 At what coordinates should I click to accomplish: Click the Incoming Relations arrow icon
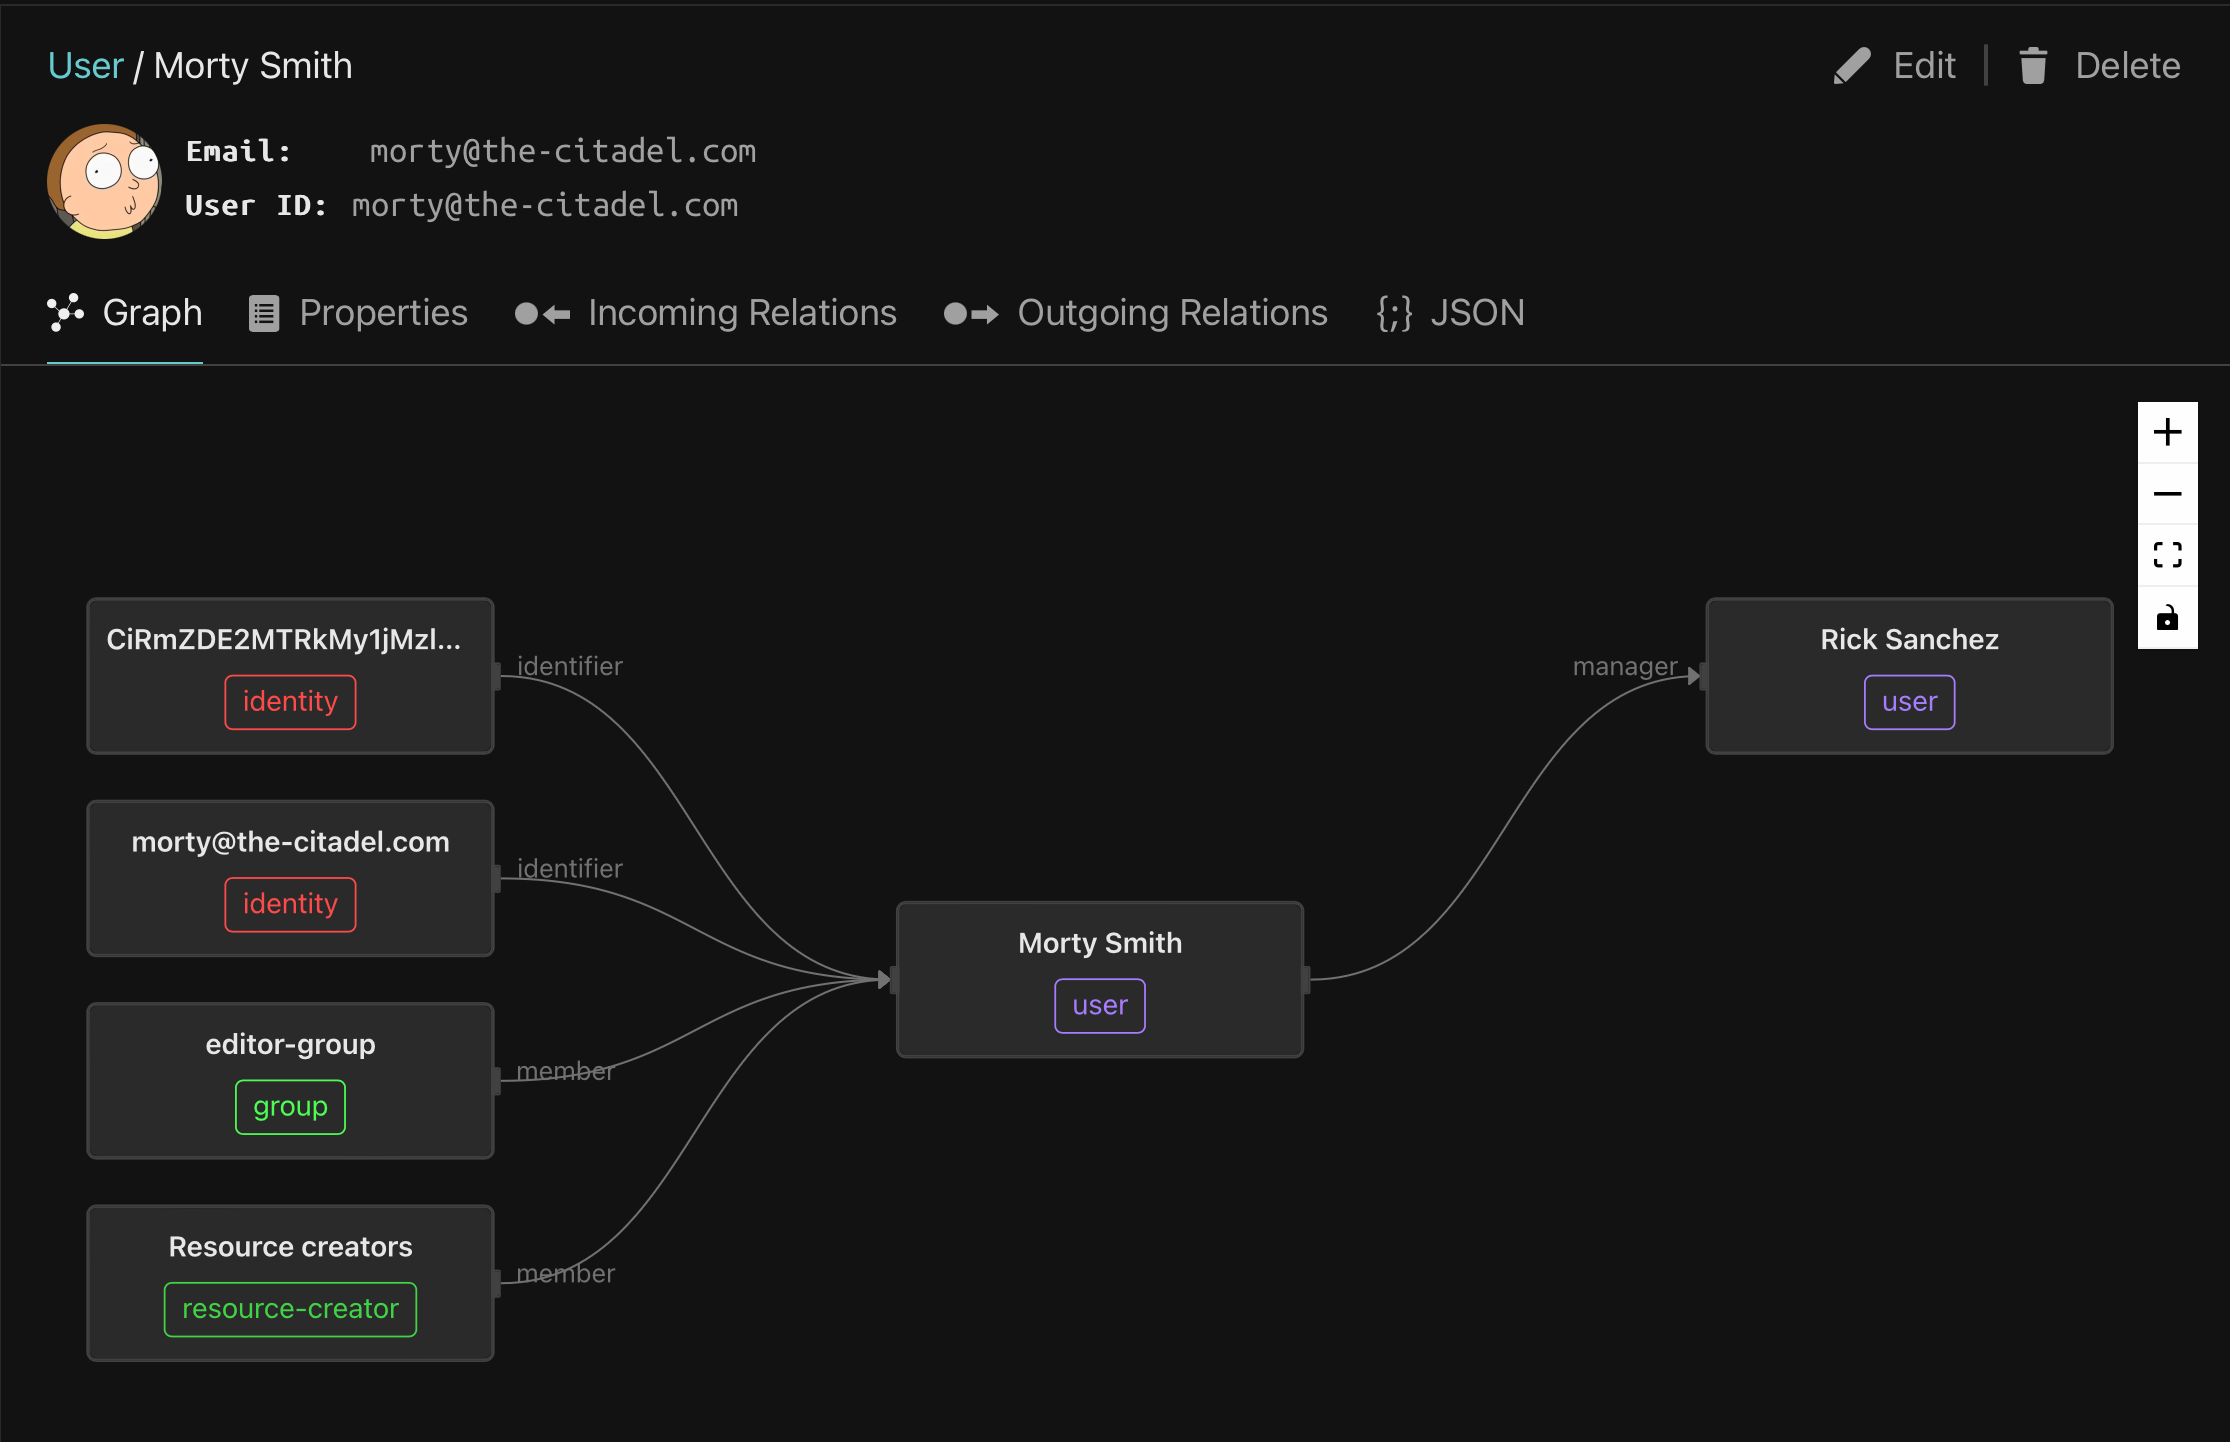[542, 314]
